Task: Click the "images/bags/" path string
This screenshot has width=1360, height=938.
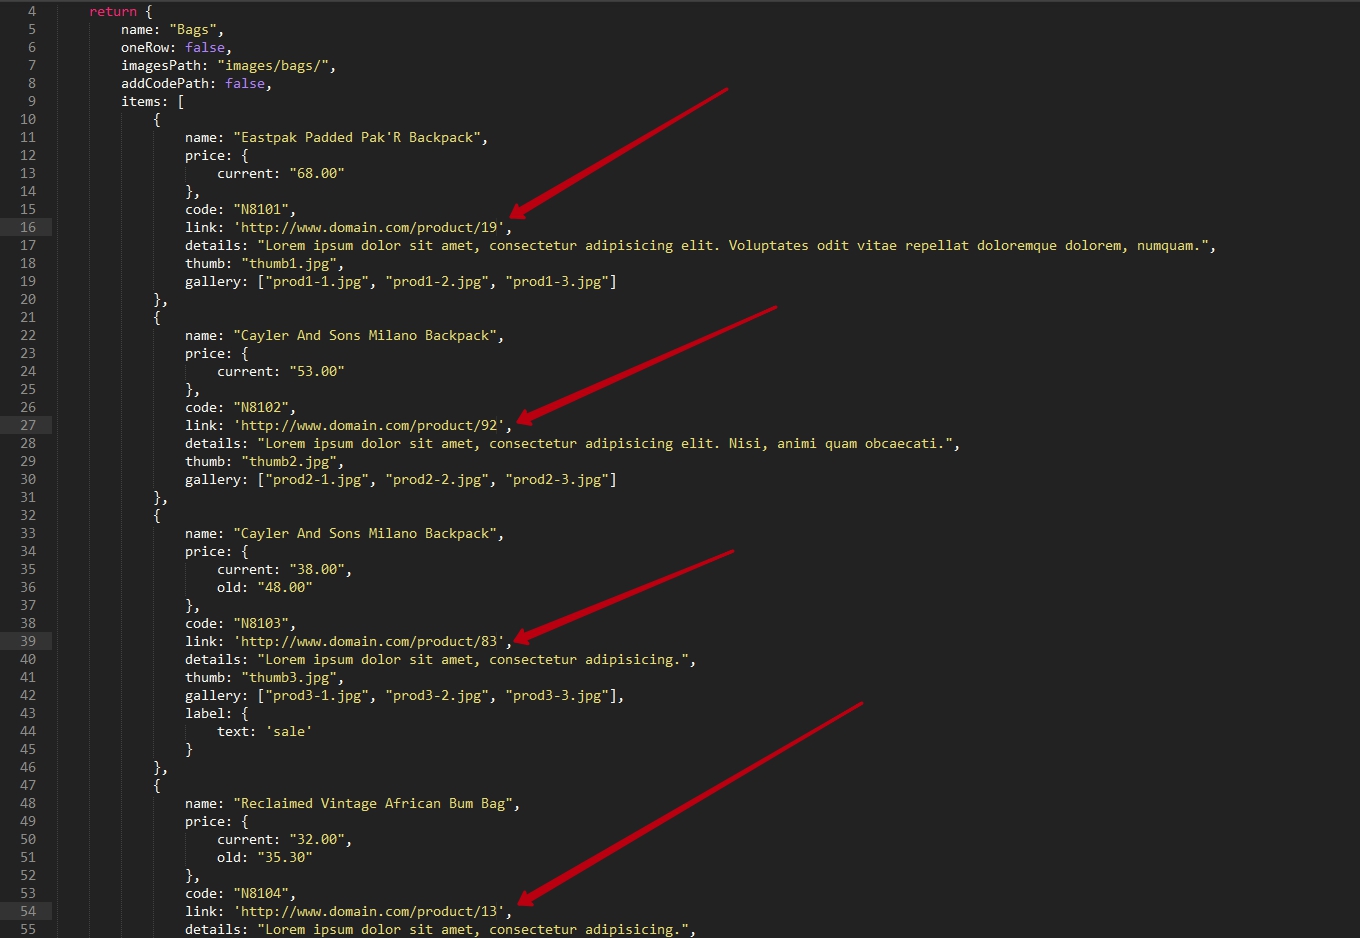Action: [x=276, y=66]
